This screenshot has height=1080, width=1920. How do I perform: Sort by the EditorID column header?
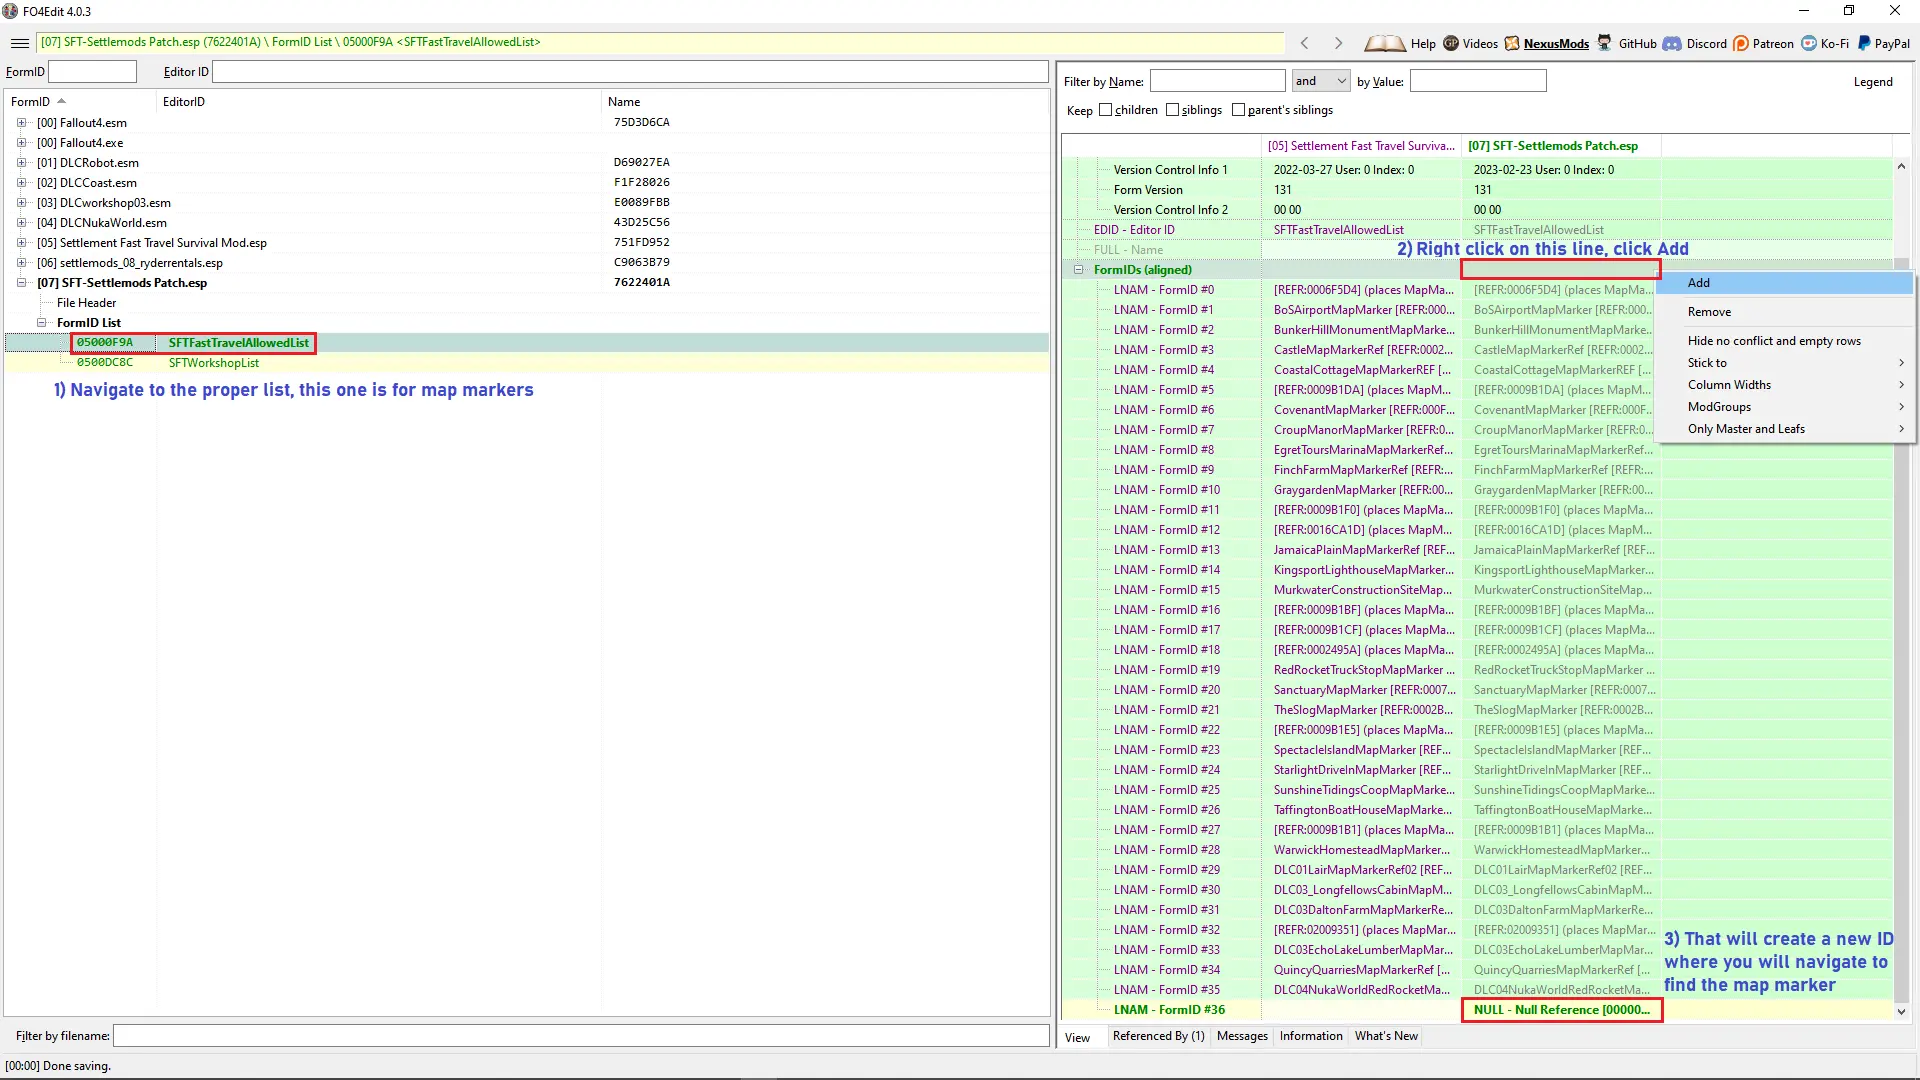tap(379, 102)
